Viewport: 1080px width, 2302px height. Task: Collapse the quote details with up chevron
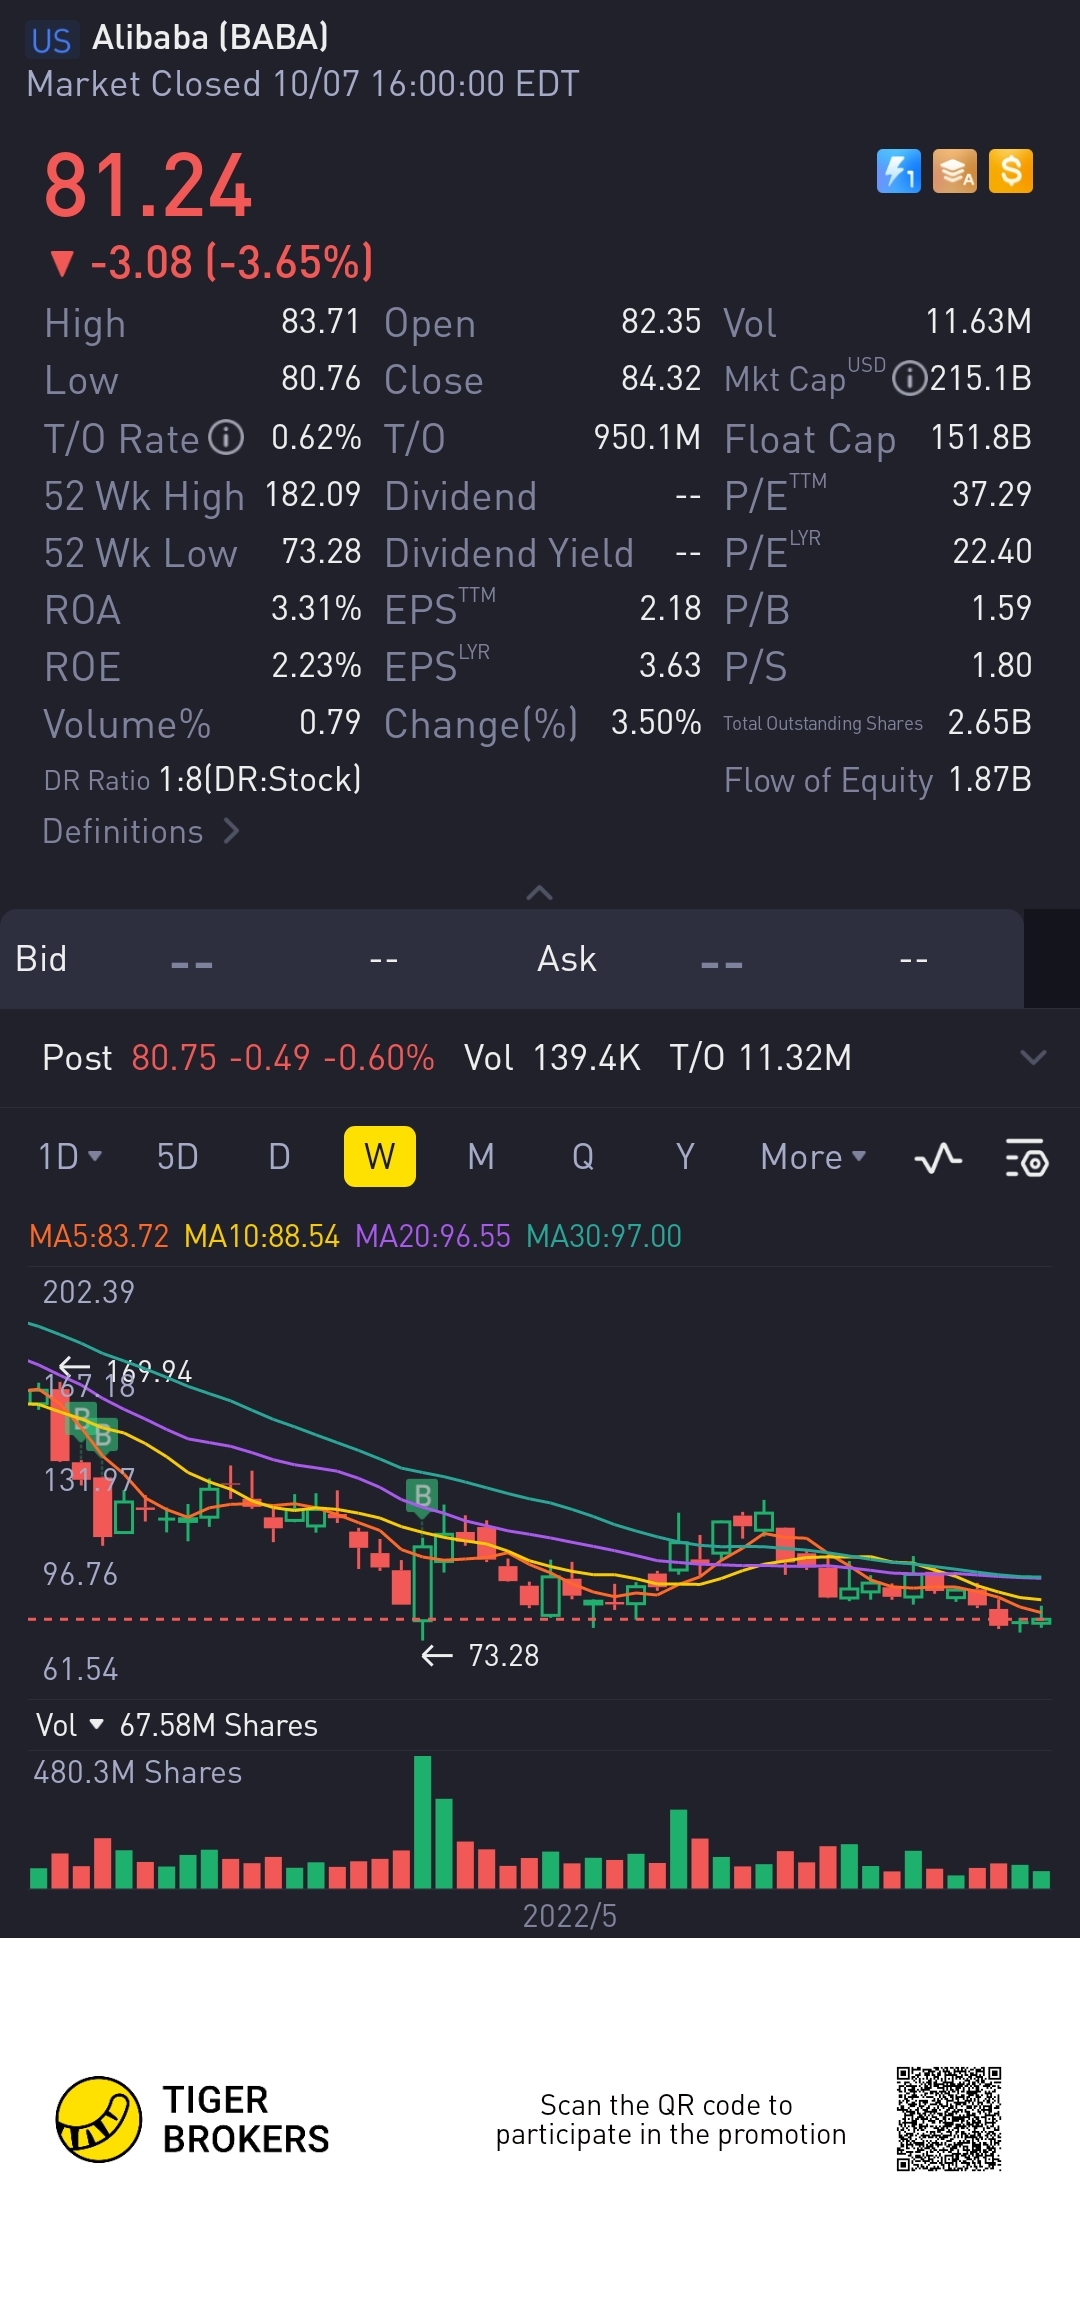click(x=539, y=892)
